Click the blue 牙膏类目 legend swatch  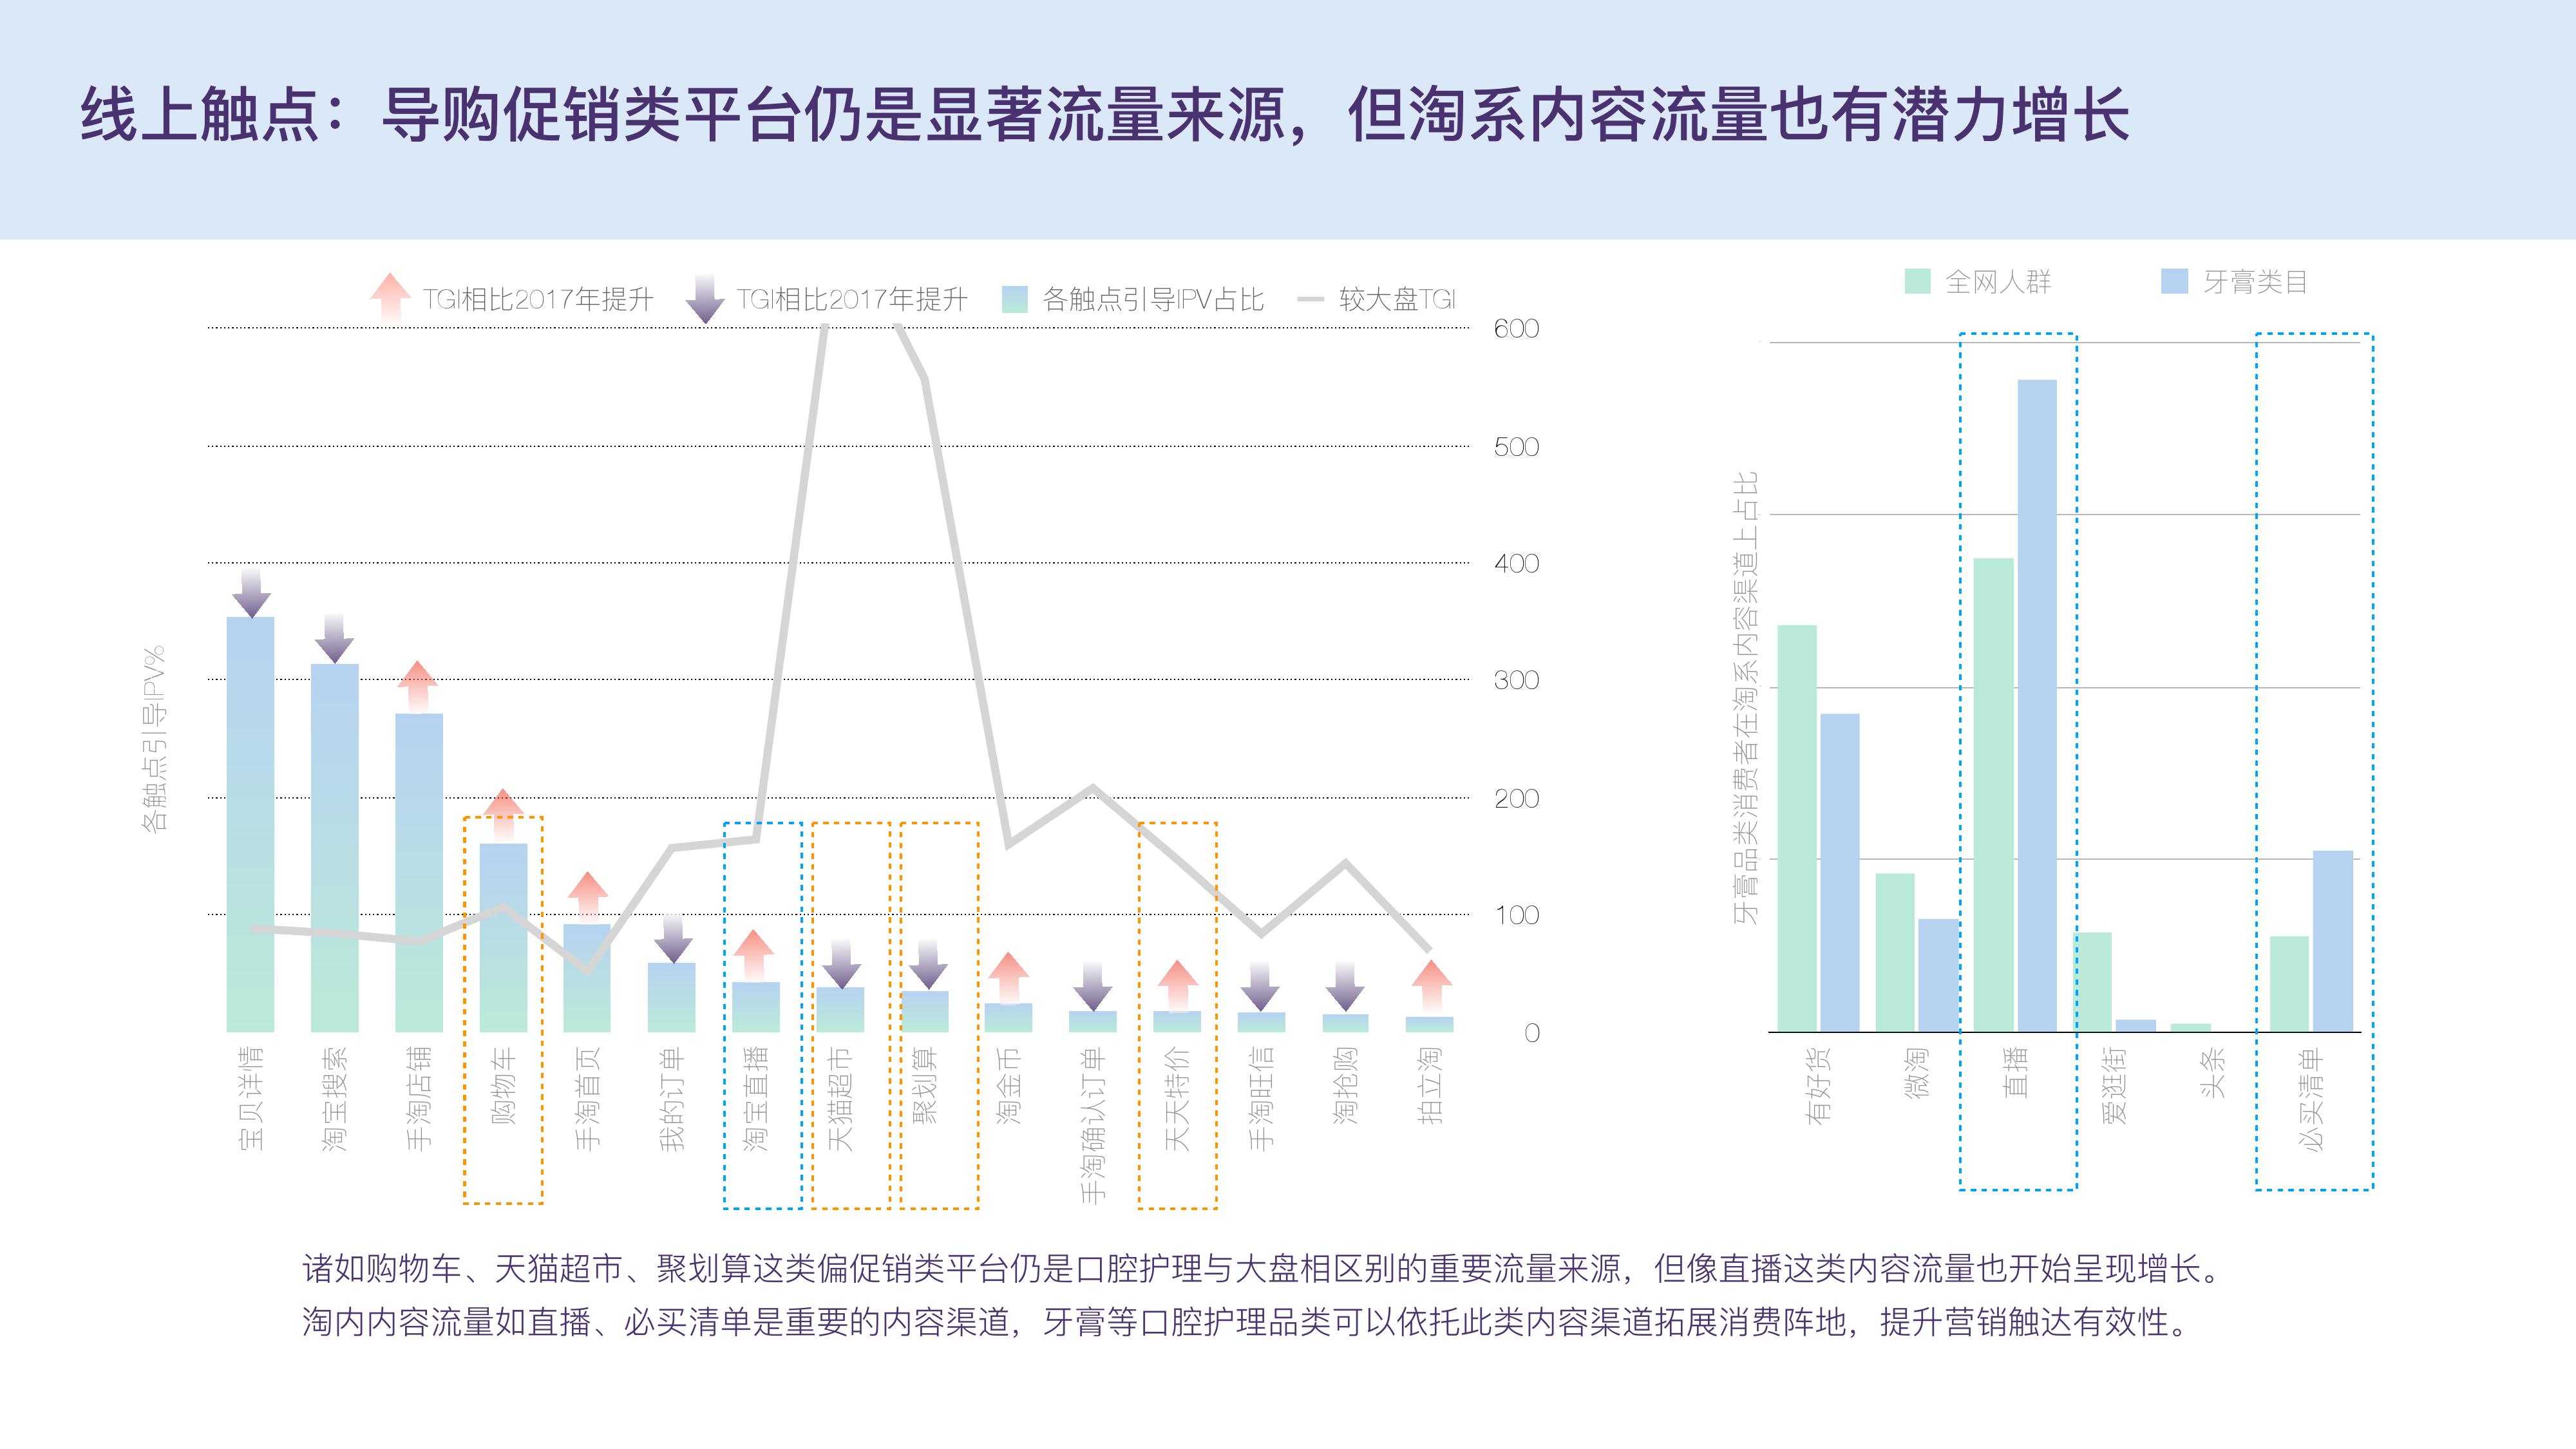(x=2174, y=281)
